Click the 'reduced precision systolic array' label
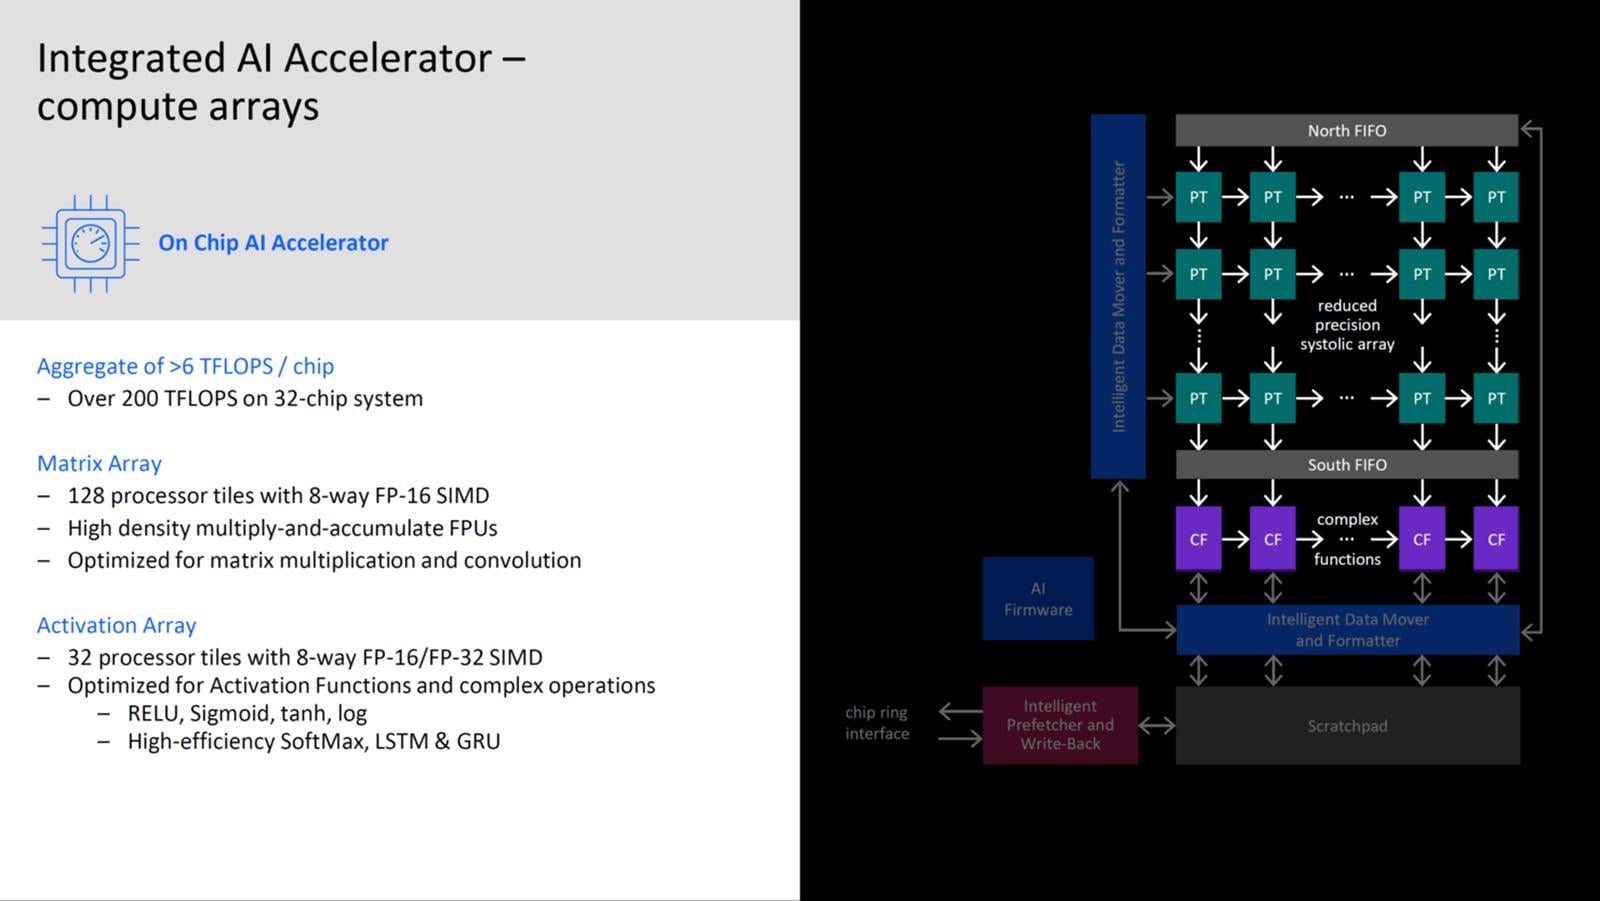 point(1346,325)
